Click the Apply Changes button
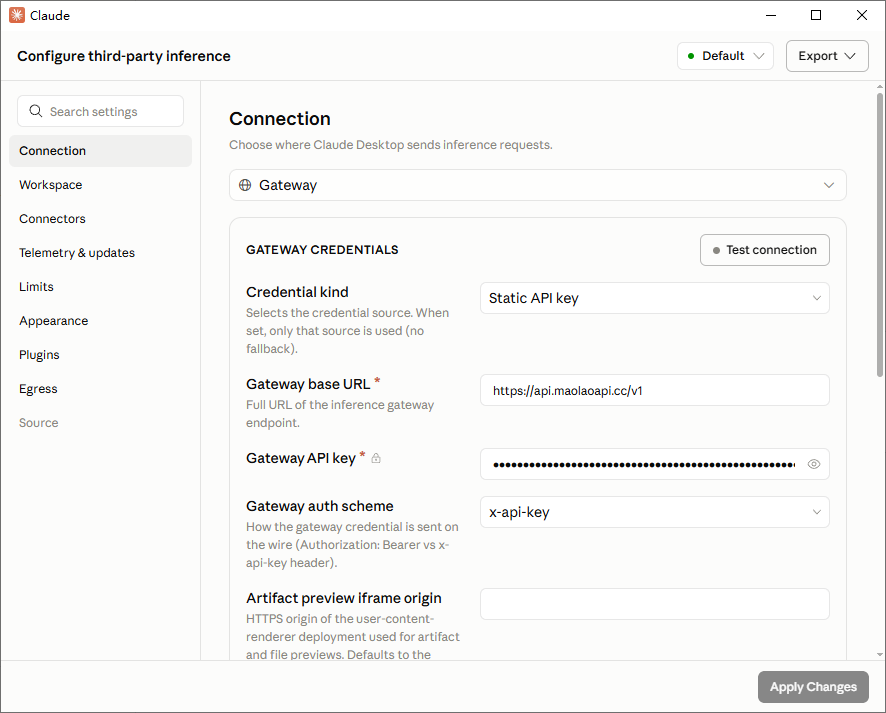 [x=813, y=686]
